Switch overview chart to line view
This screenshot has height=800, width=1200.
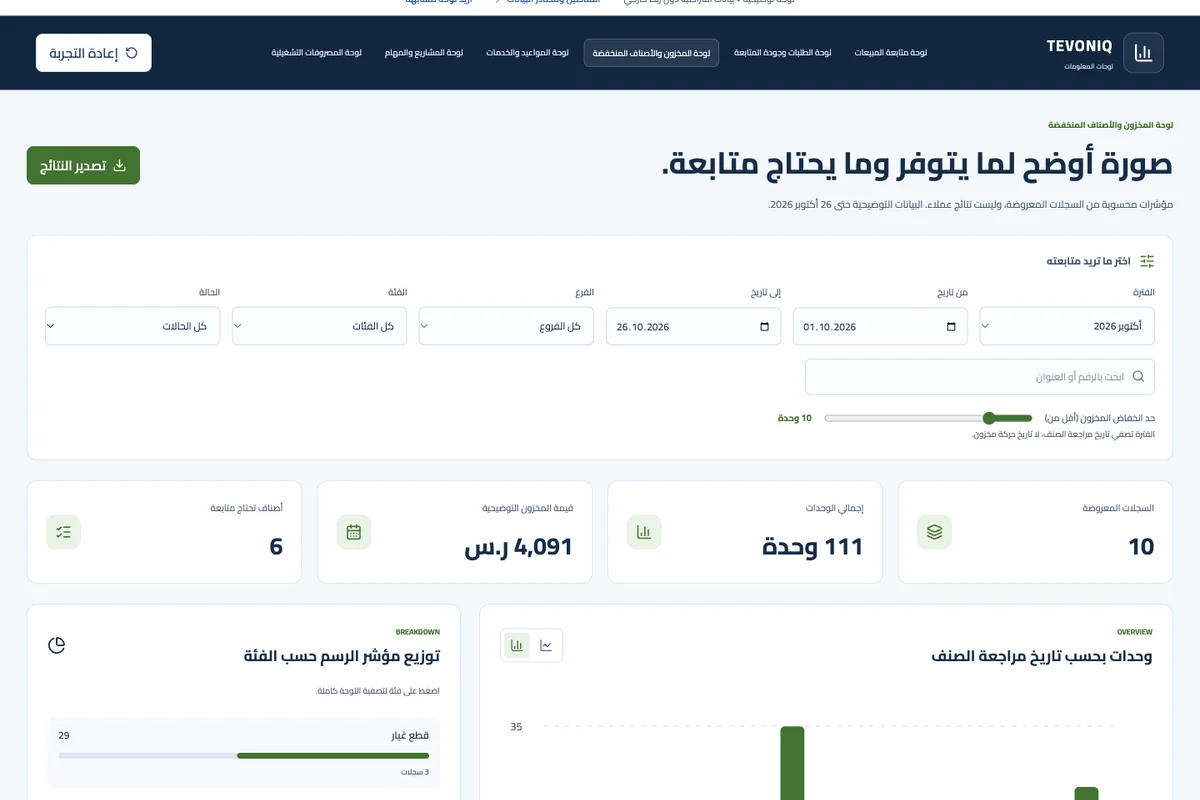[546, 645]
